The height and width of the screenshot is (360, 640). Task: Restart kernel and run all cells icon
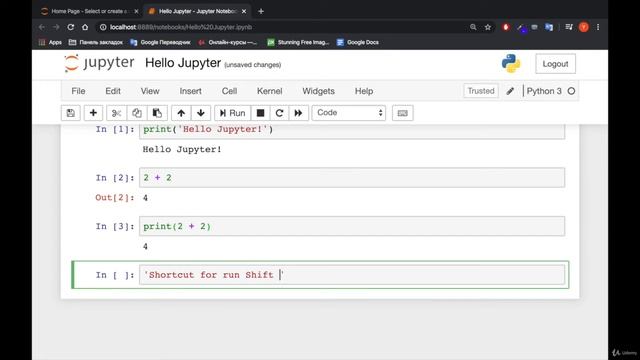tap(298, 113)
